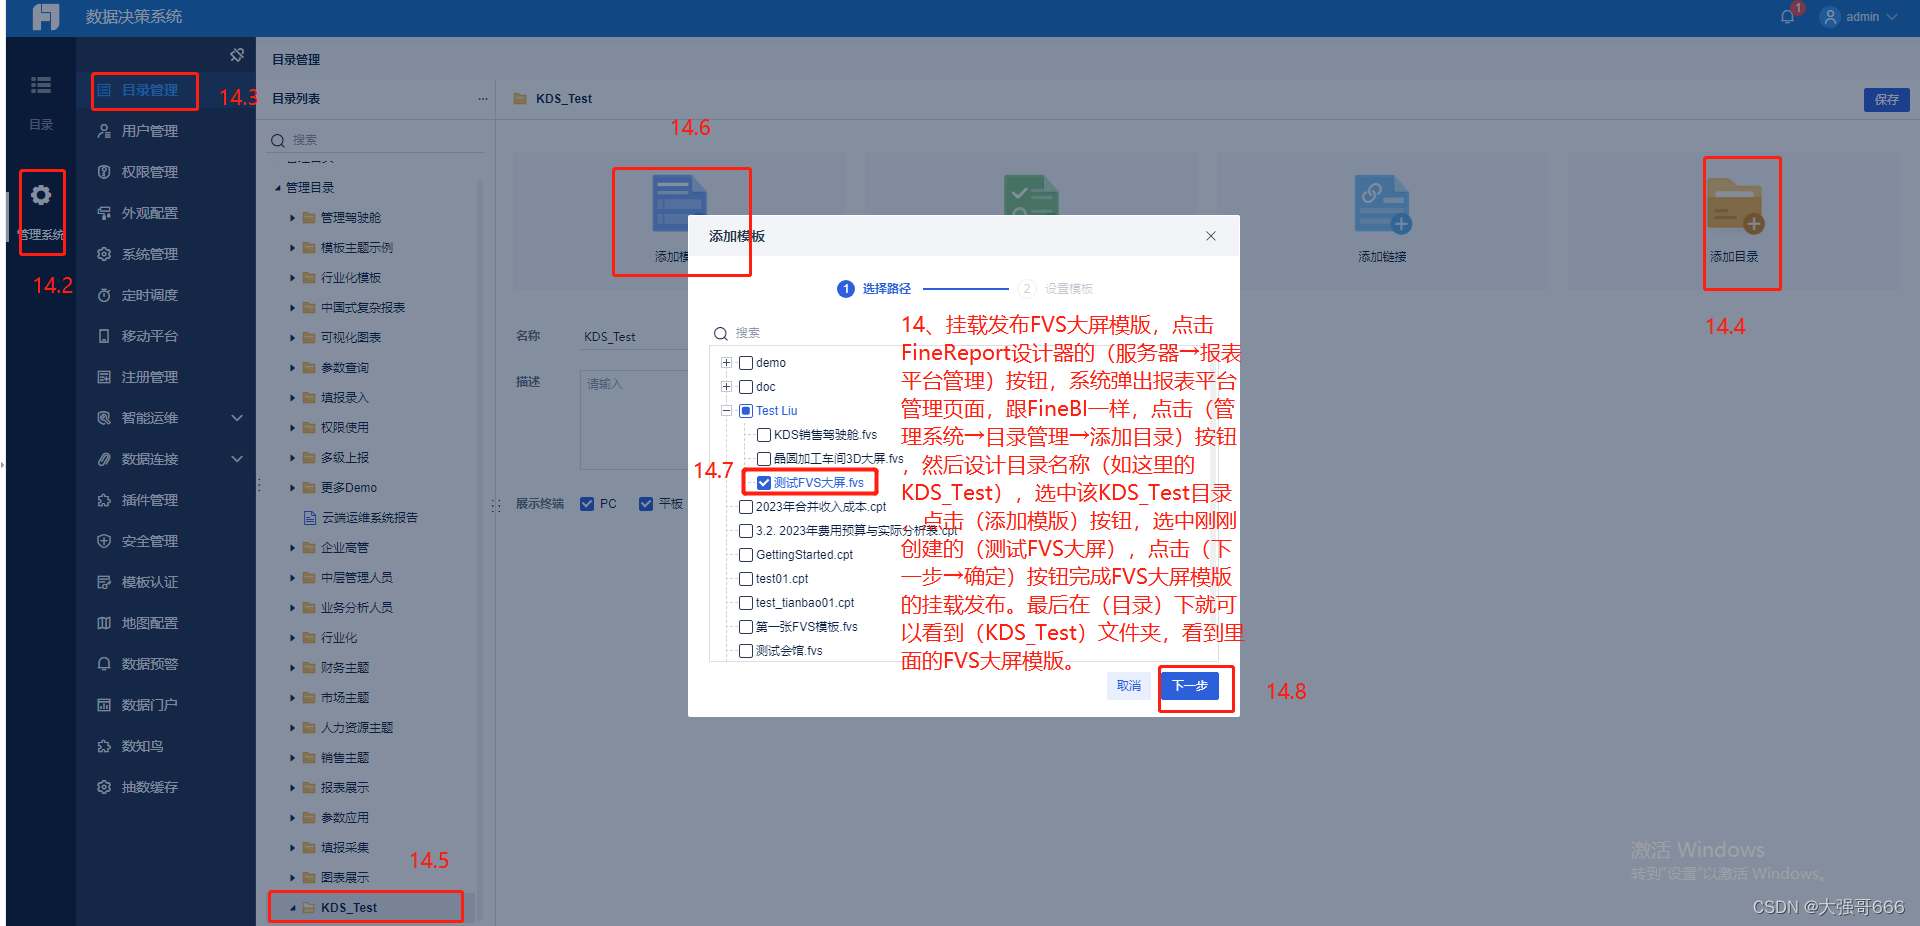Select 系统管理 in the side menu
The image size is (1920, 926).
(x=150, y=254)
